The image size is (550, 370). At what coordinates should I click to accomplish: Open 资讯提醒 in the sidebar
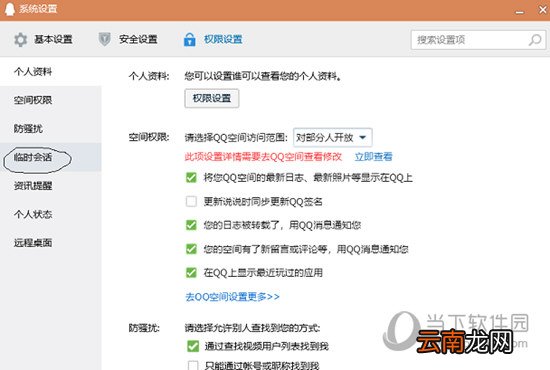[x=51, y=186]
